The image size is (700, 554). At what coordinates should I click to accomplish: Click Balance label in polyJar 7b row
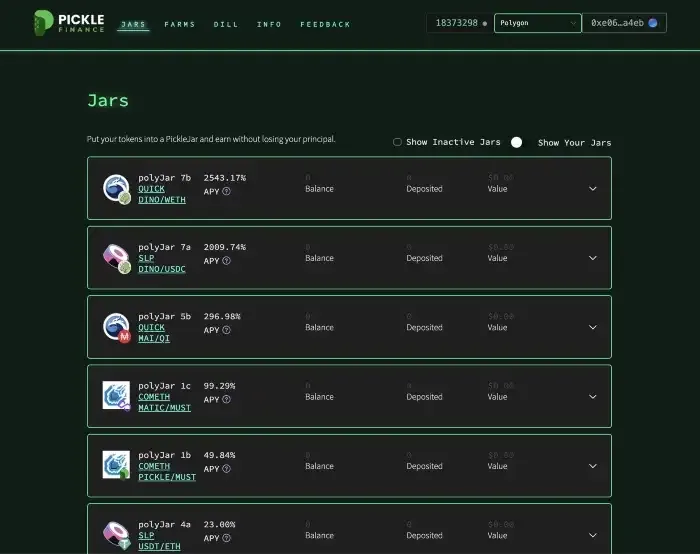[x=319, y=189]
